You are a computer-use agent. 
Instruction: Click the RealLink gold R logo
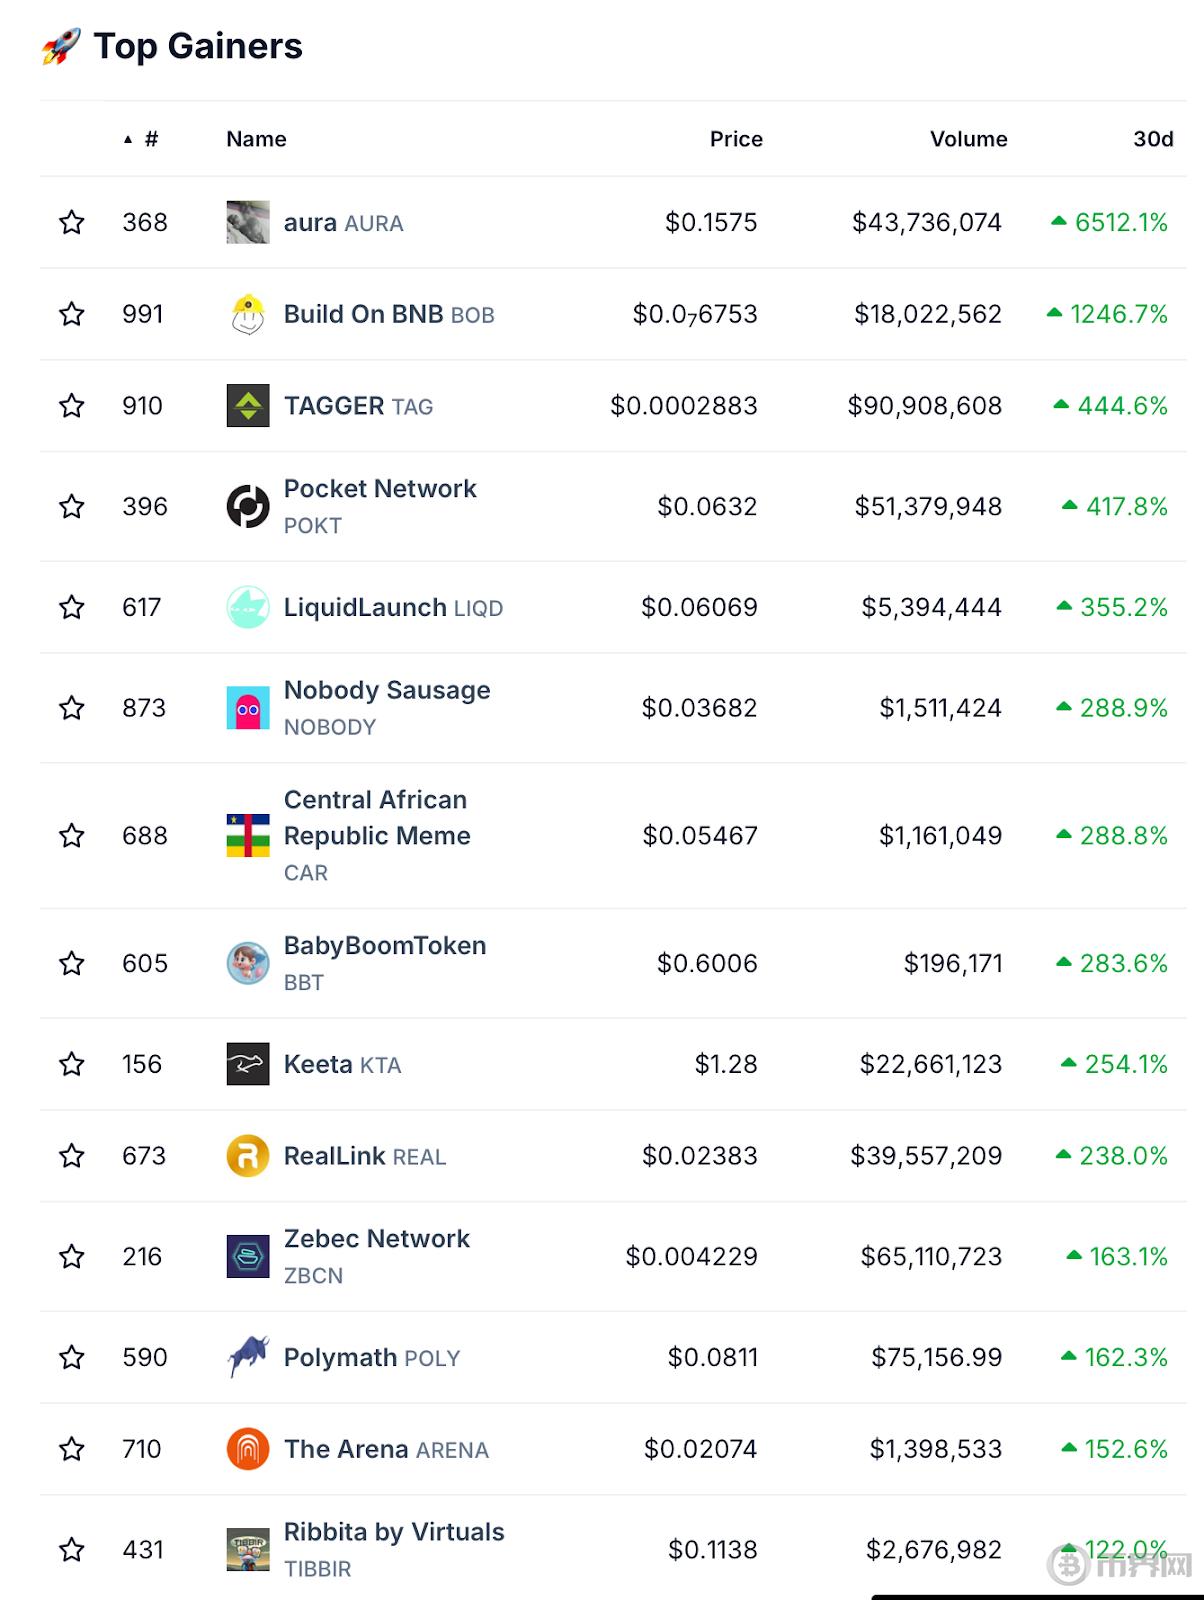click(248, 1156)
